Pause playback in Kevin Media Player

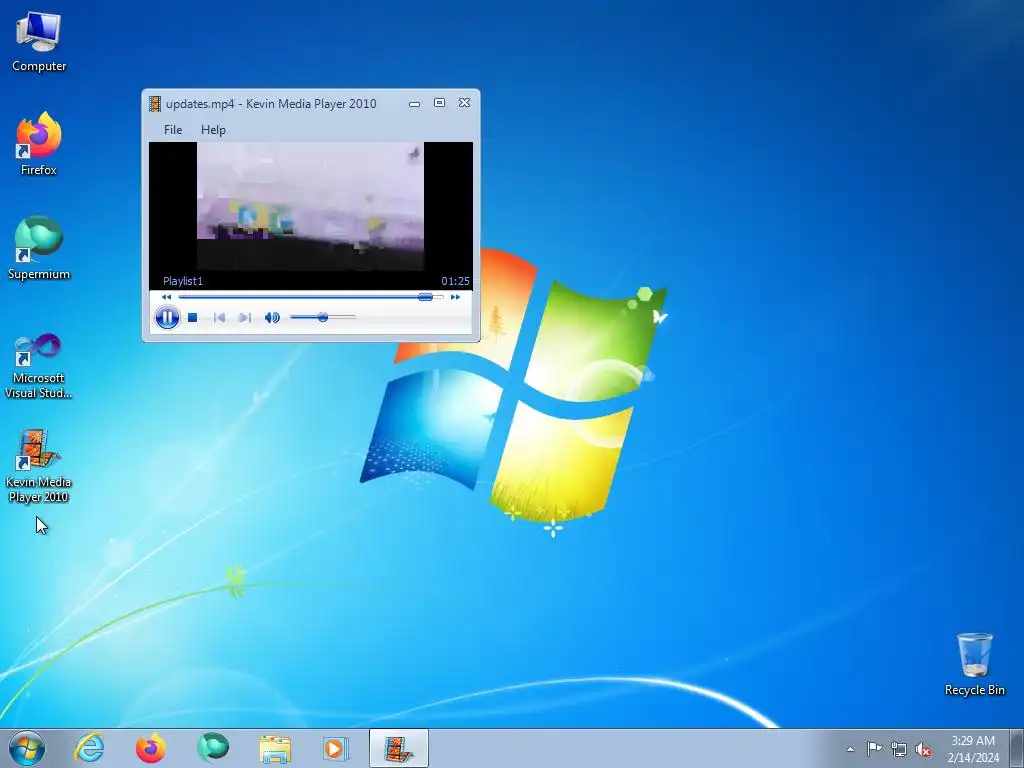(167, 317)
